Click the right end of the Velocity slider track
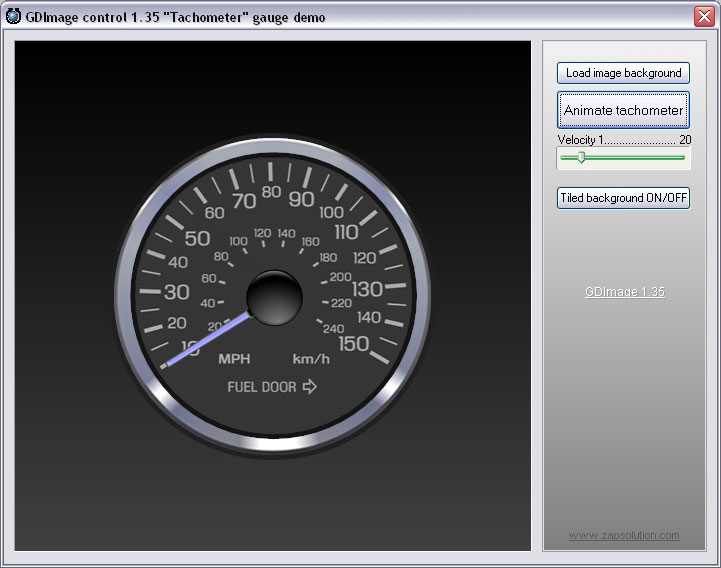721x568 pixels. point(683,157)
